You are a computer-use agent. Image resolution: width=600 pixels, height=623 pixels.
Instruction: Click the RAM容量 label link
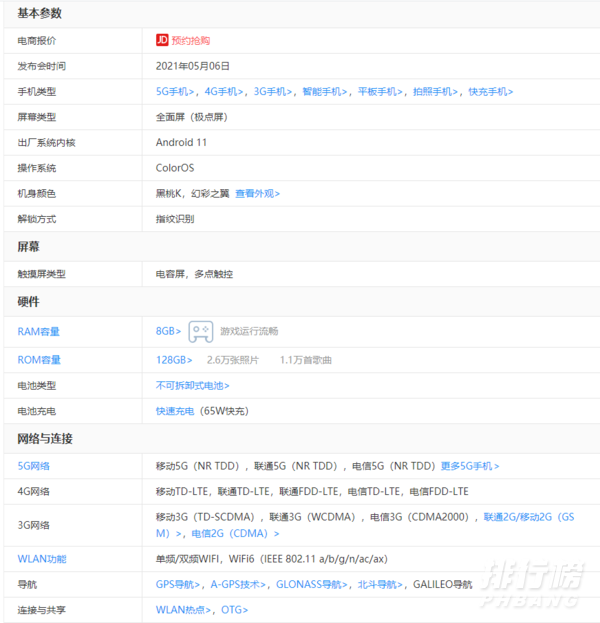pos(39,331)
